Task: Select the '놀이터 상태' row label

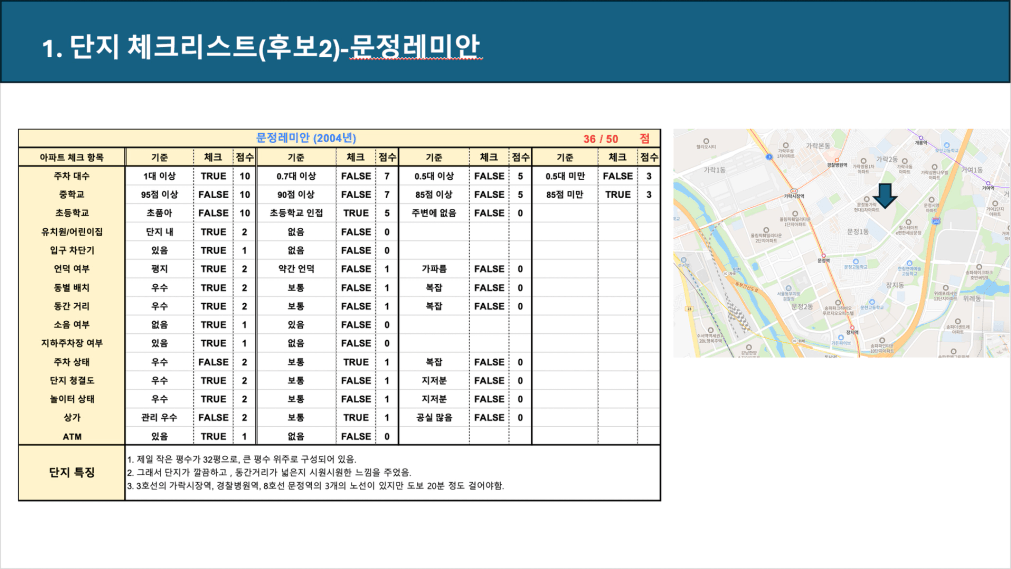Action: pos(72,399)
